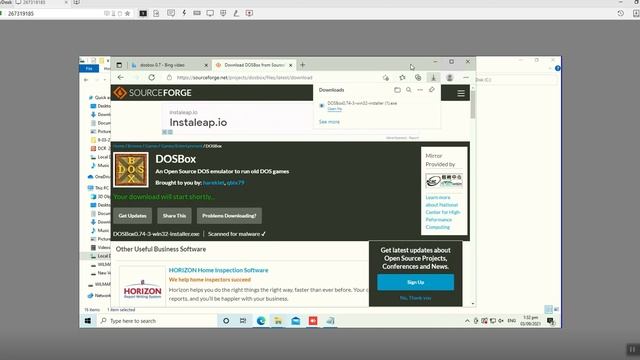Click the haroldet author link
The height and width of the screenshot is (360, 640).
(213, 182)
